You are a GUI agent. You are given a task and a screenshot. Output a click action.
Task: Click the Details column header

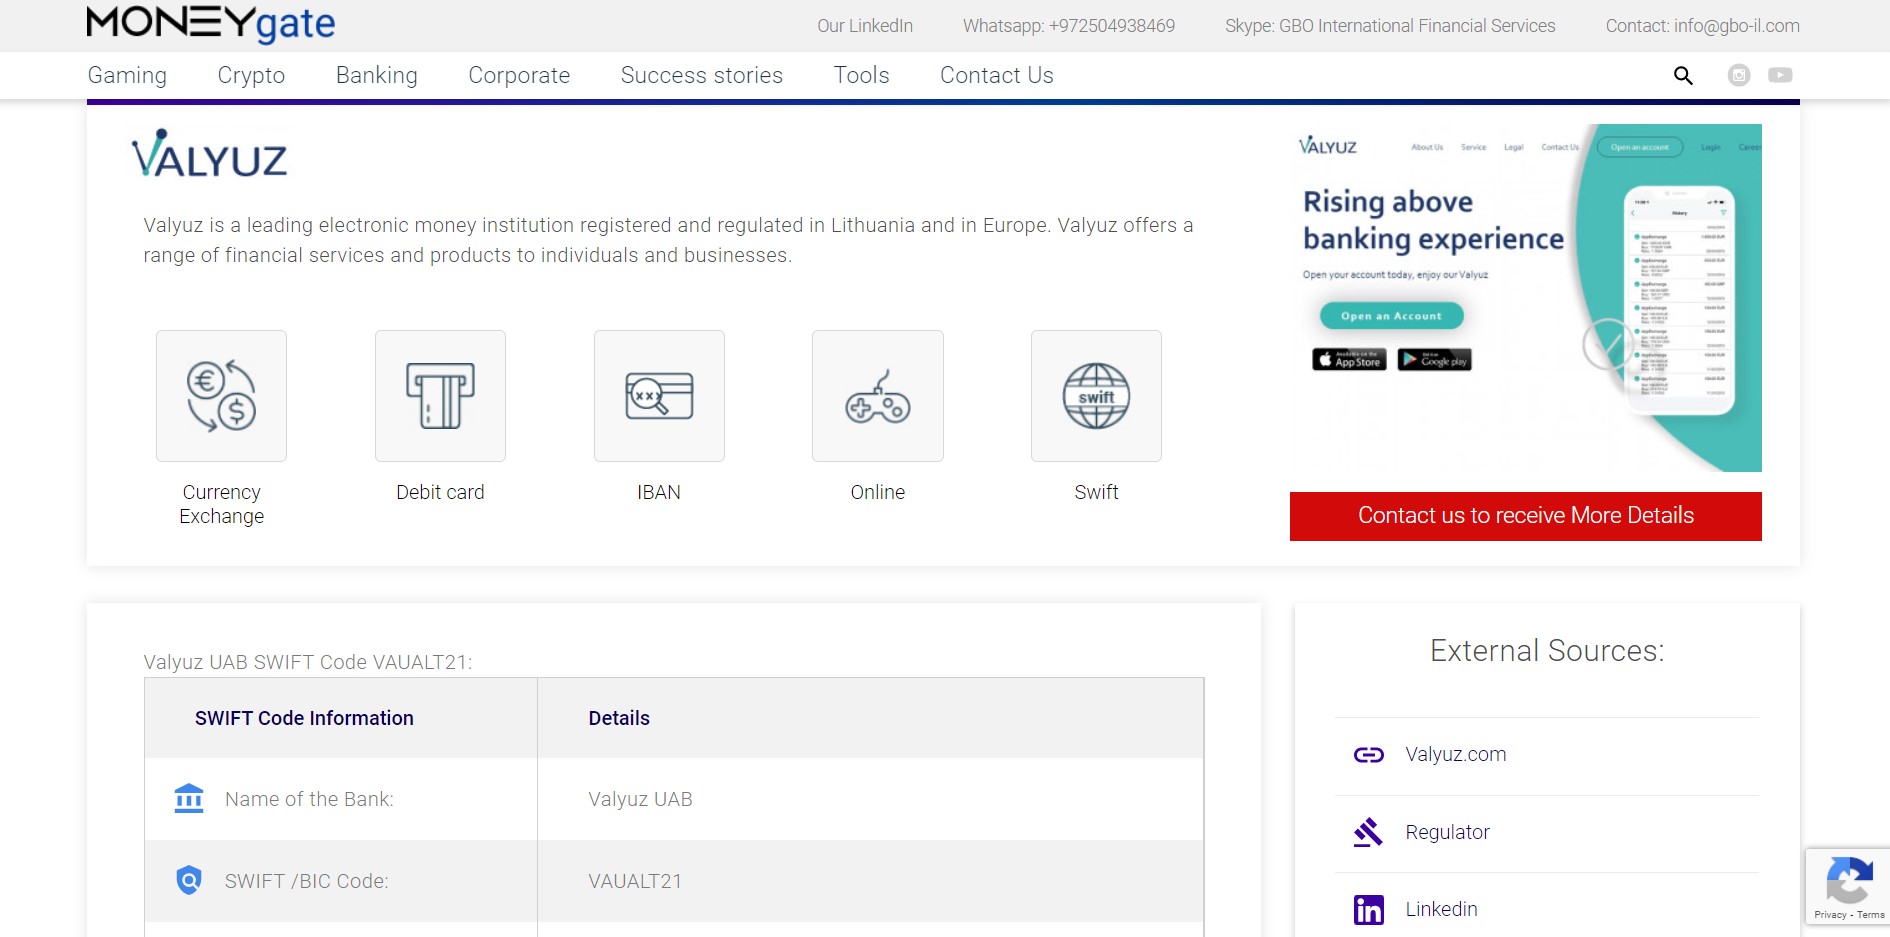pyautogui.click(x=619, y=718)
